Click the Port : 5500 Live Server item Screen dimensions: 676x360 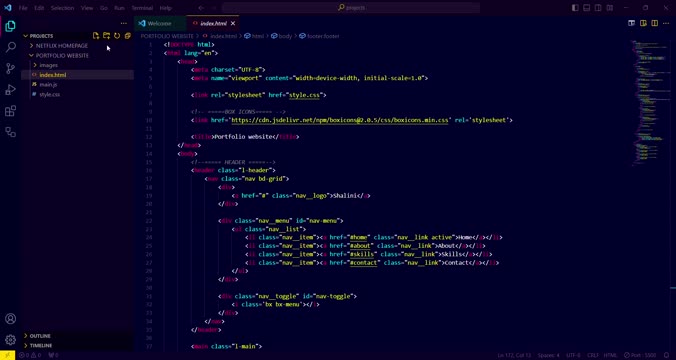point(640,355)
